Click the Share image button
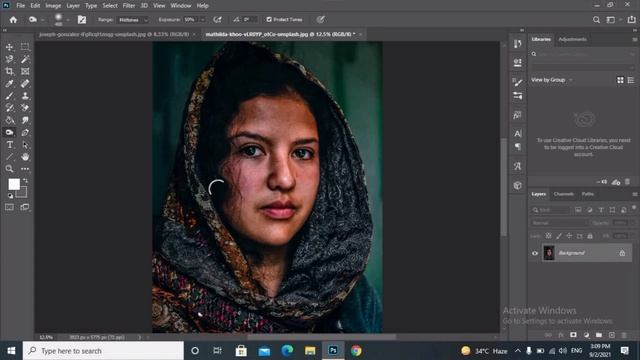 click(631, 20)
